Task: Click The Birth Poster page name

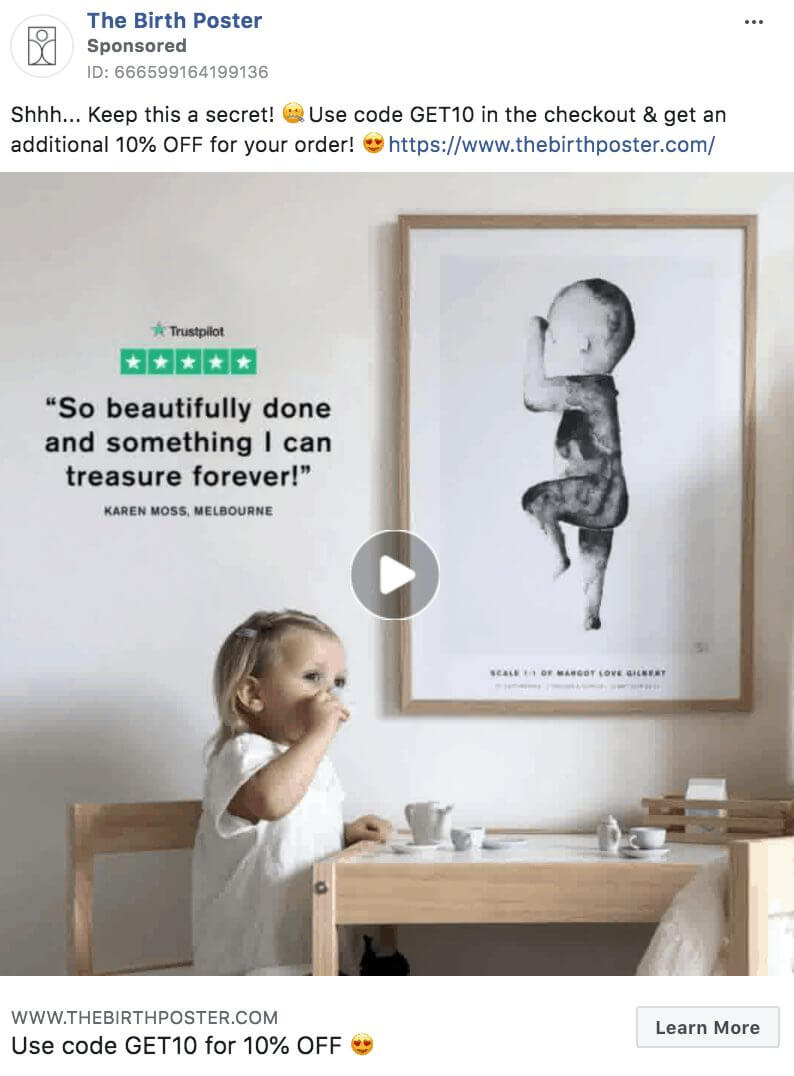Action: tap(174, 21)
